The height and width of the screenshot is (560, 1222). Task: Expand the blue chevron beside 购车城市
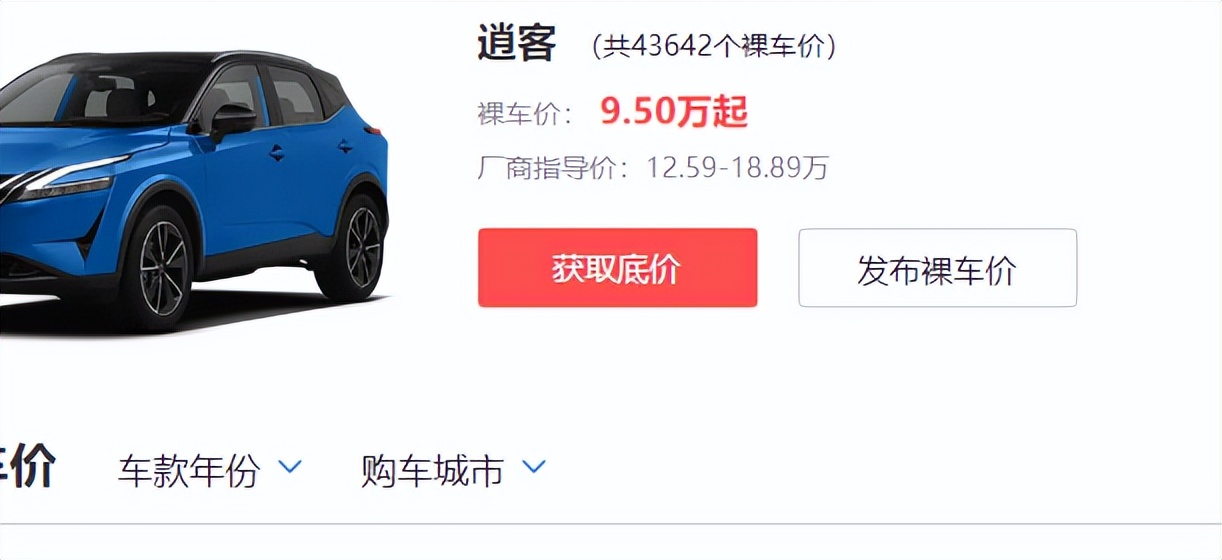pyautogui.click(x=534, y=466)
